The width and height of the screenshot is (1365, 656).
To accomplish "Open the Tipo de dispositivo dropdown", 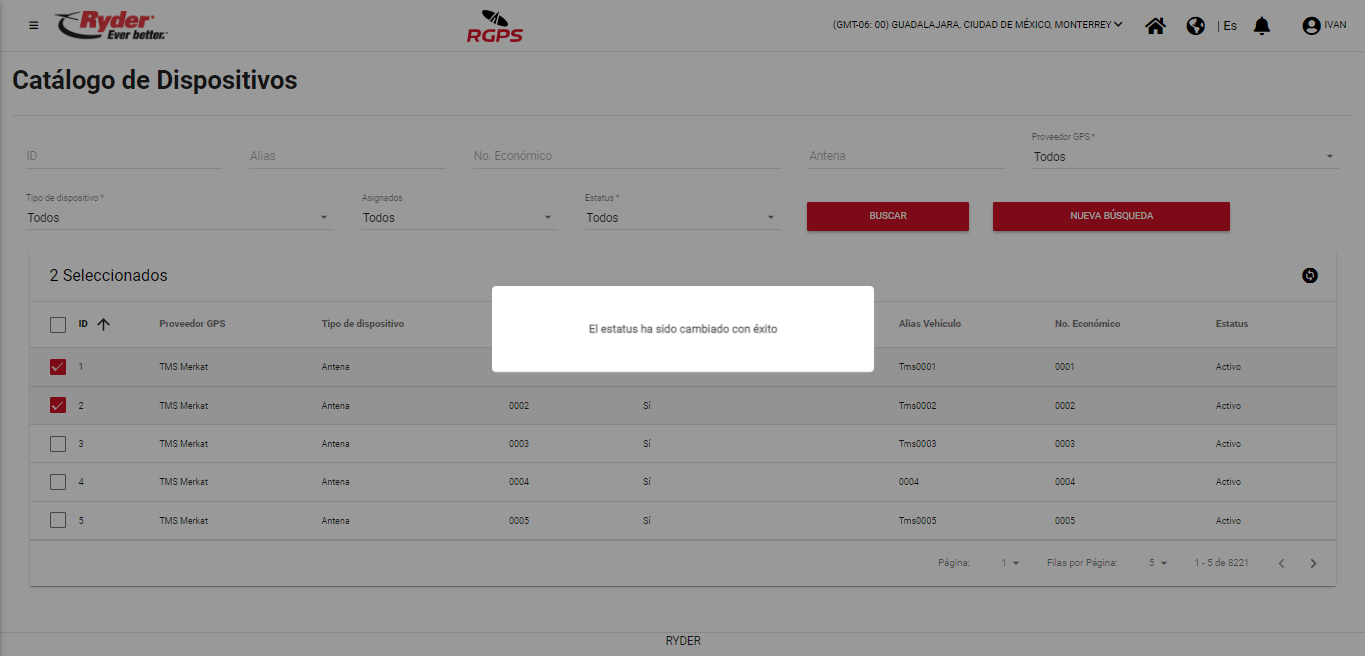I will point(178,218).
